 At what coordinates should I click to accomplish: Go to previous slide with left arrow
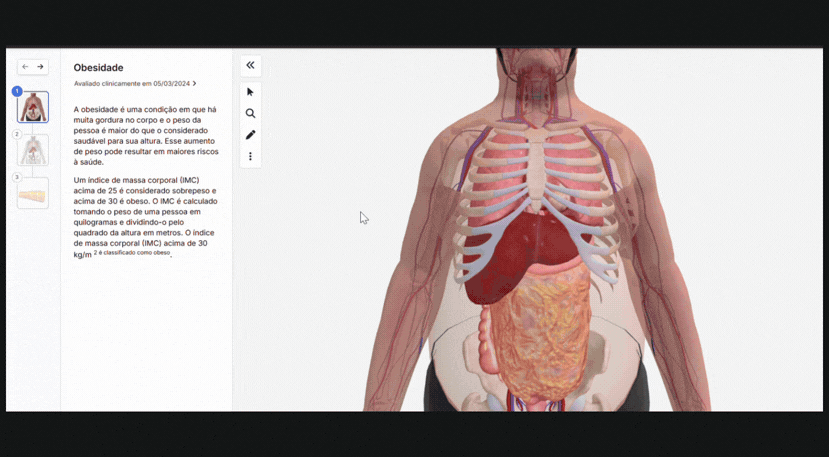coord(26,67)
